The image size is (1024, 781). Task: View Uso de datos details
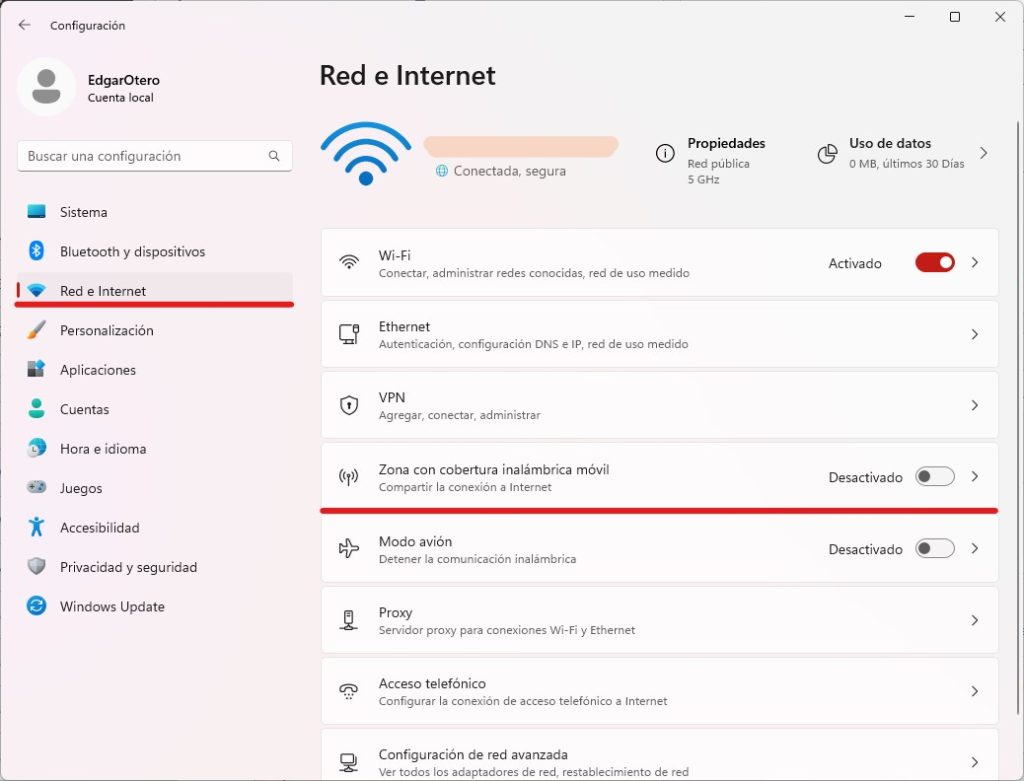click(904, 153)
